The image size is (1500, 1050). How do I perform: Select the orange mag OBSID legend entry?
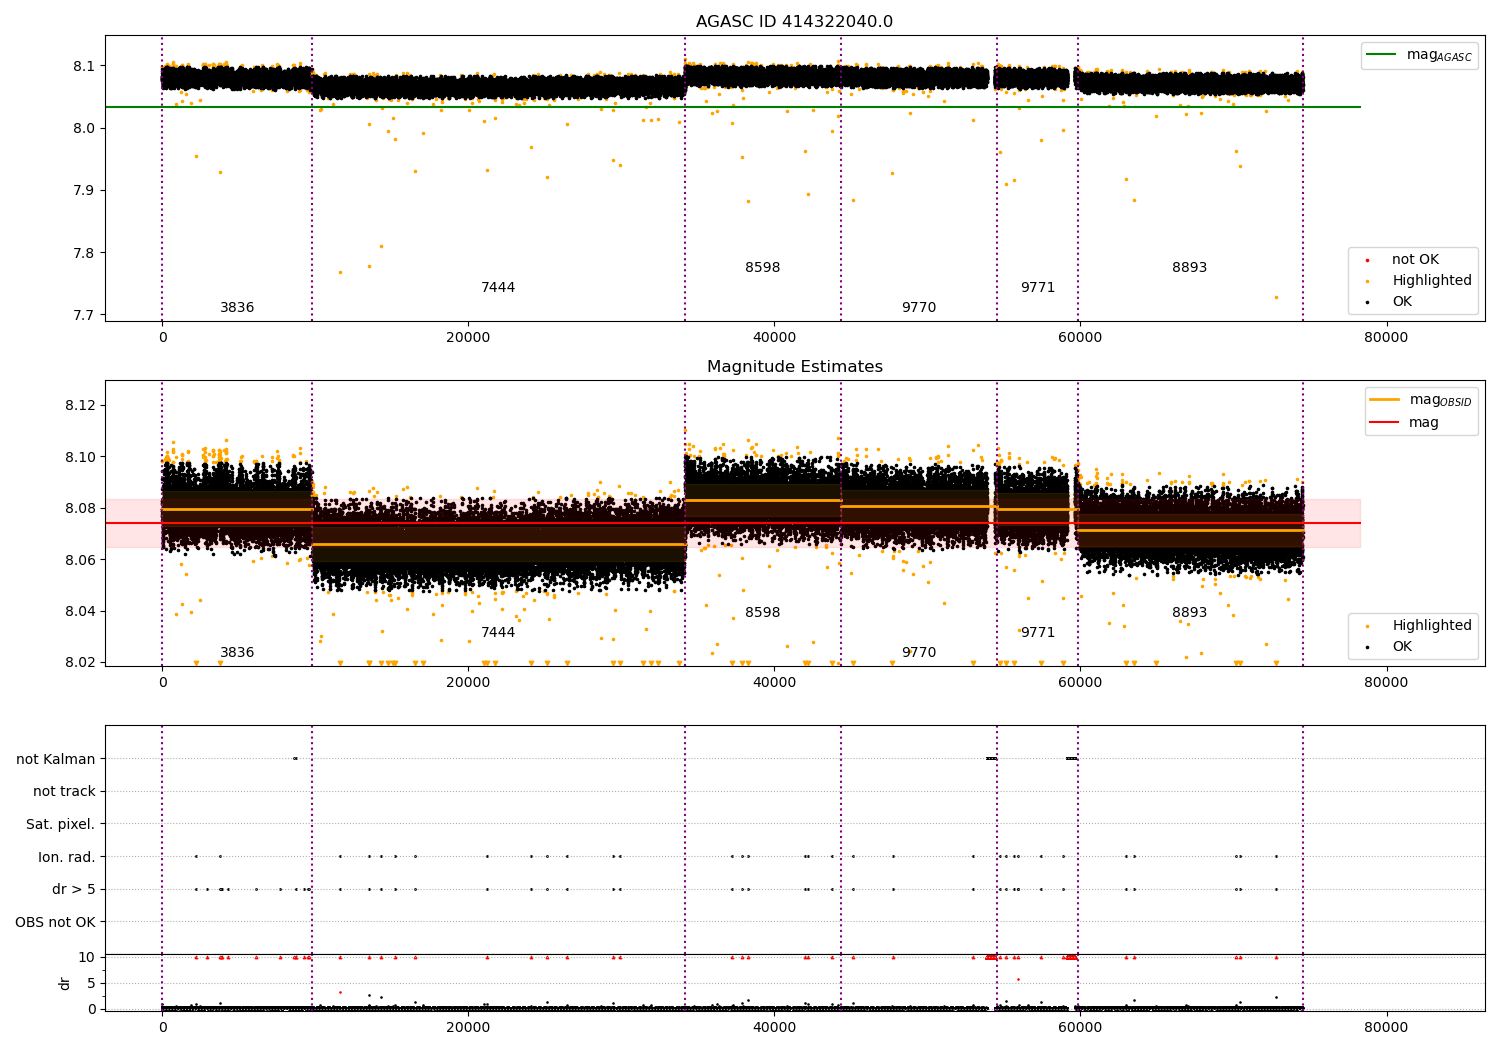(1421, 400)
